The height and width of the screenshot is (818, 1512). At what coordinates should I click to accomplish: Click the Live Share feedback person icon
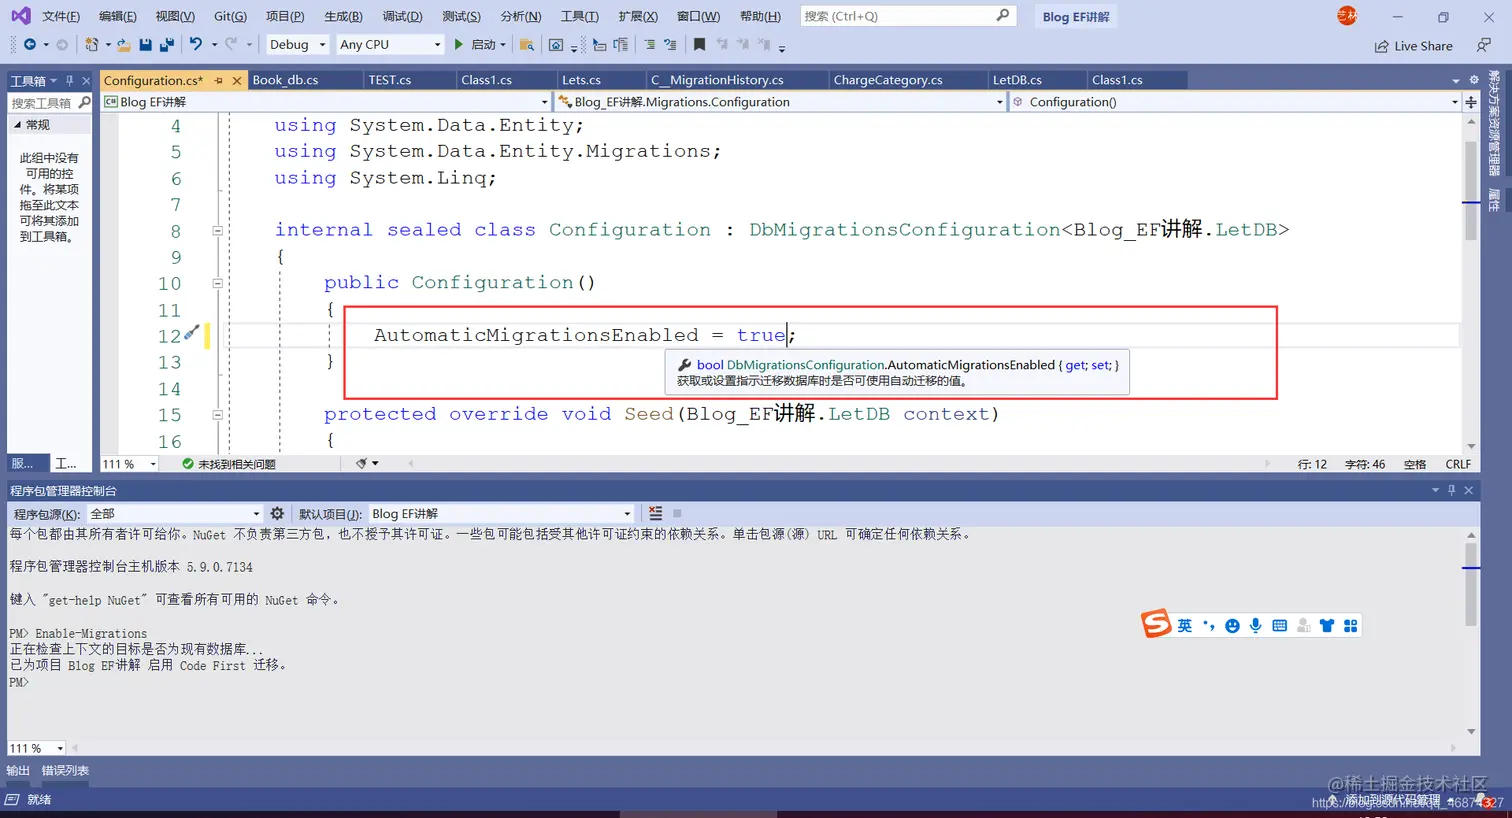tap(1484, 45)
